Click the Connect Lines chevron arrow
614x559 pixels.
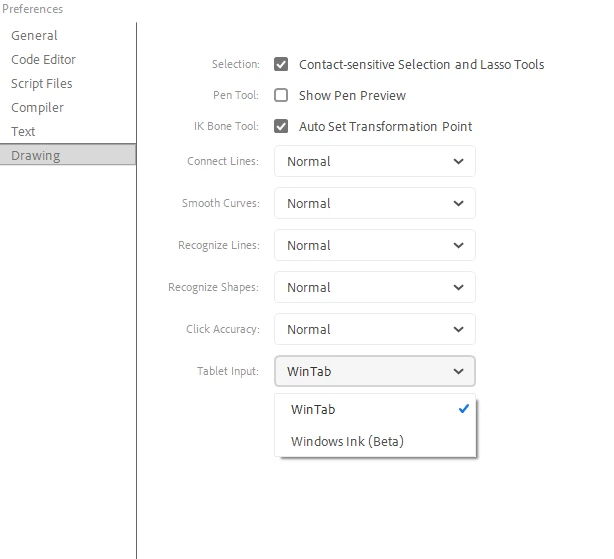tap(458, 161)
